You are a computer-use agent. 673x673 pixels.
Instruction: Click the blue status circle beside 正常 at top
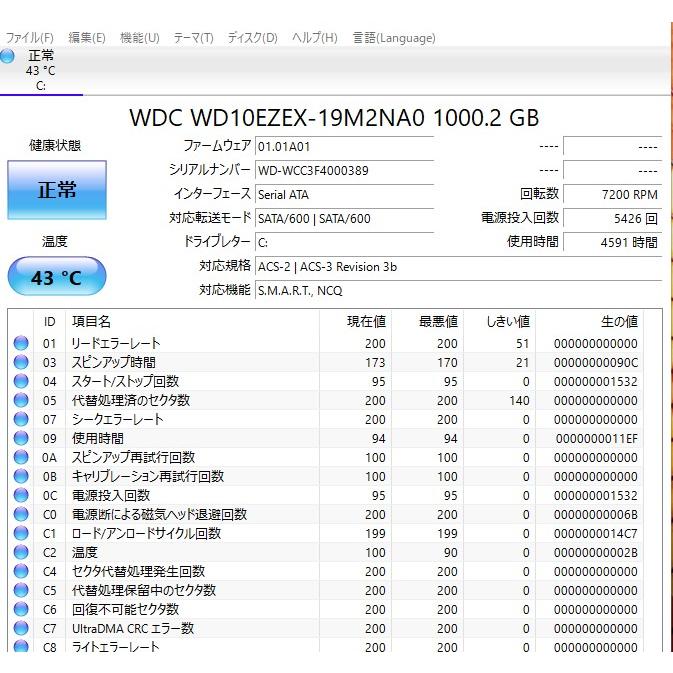tap(7, 56)
